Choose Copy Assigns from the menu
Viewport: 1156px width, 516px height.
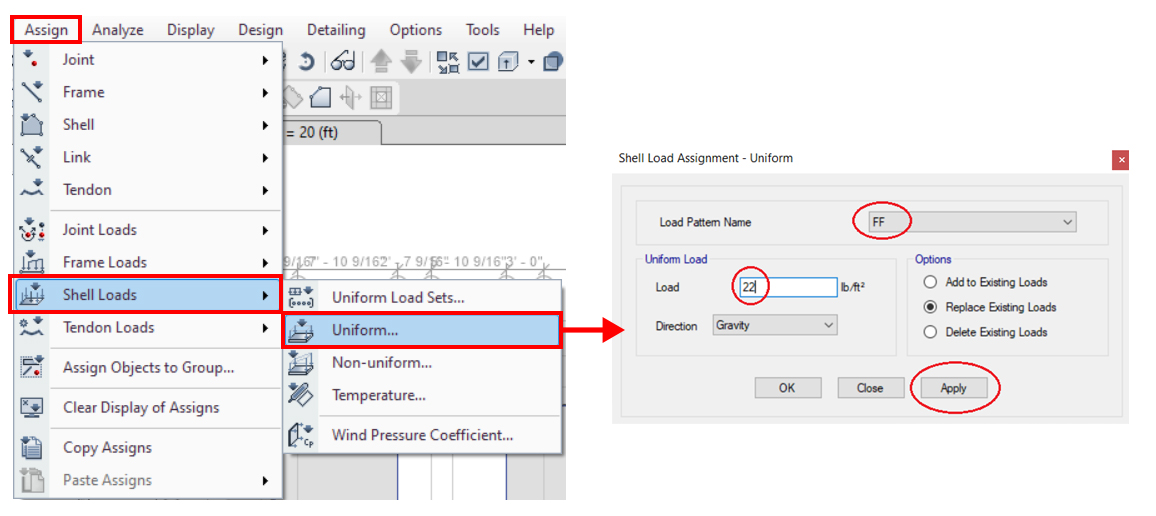click(147, 447)
